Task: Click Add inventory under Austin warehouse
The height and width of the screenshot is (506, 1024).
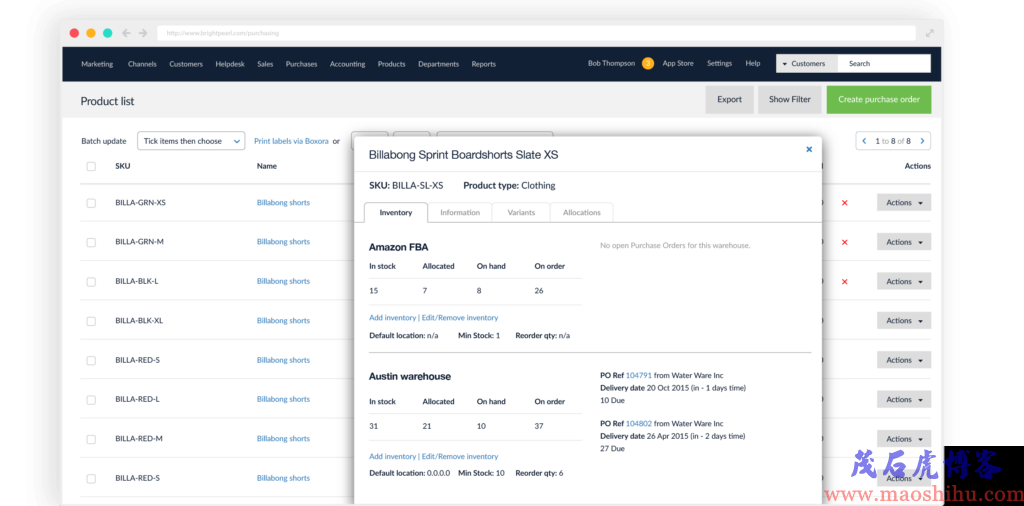Action: 392,456
